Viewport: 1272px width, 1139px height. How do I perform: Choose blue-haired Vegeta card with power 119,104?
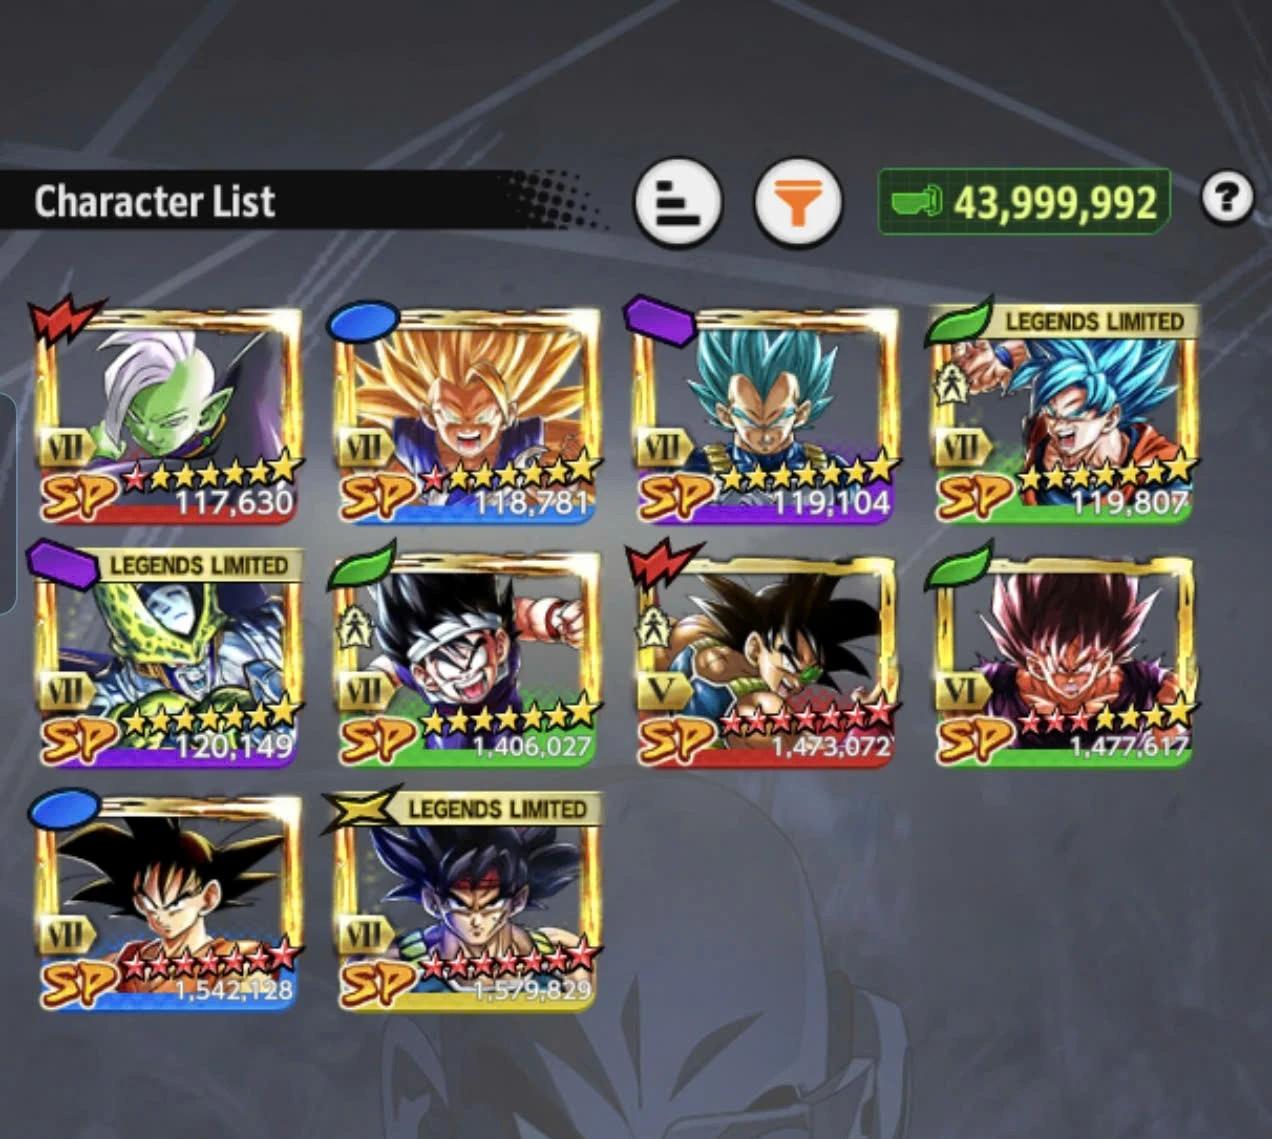pyautogui.click(x=765, y=415)
